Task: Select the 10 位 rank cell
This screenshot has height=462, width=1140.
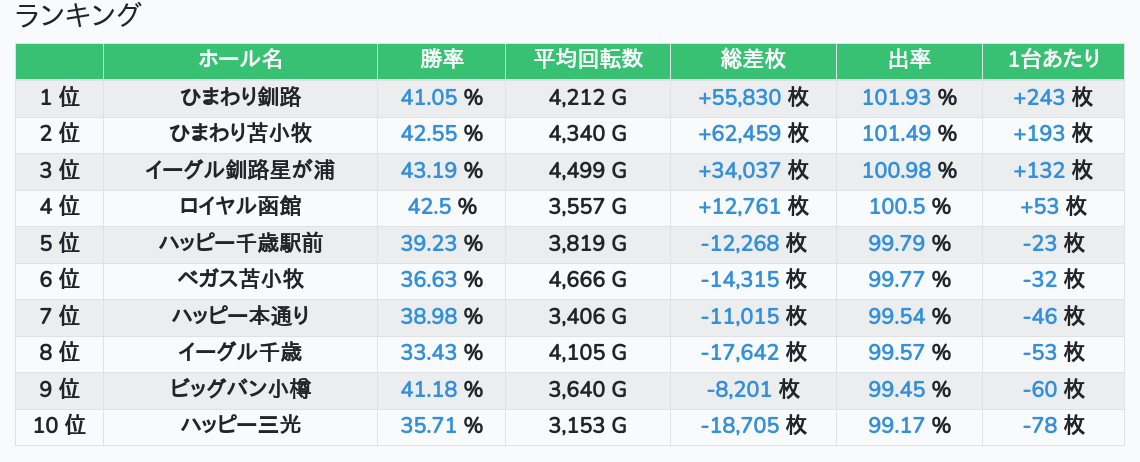Action: [x=59, y=426]
